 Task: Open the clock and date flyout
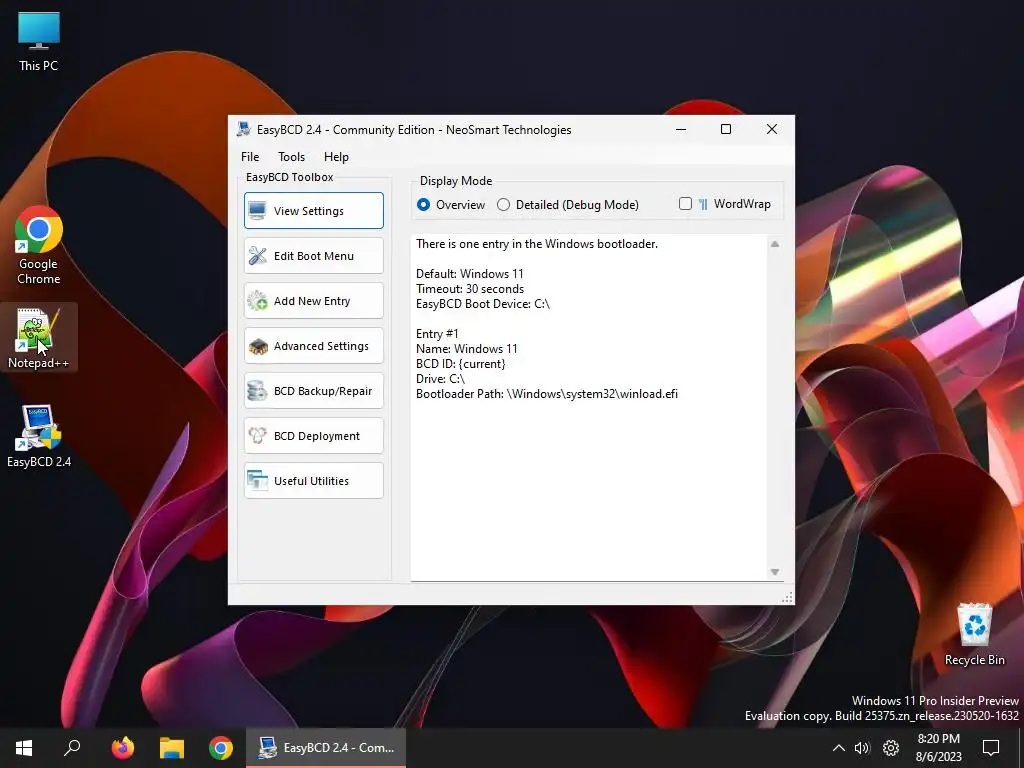[938, 748]
